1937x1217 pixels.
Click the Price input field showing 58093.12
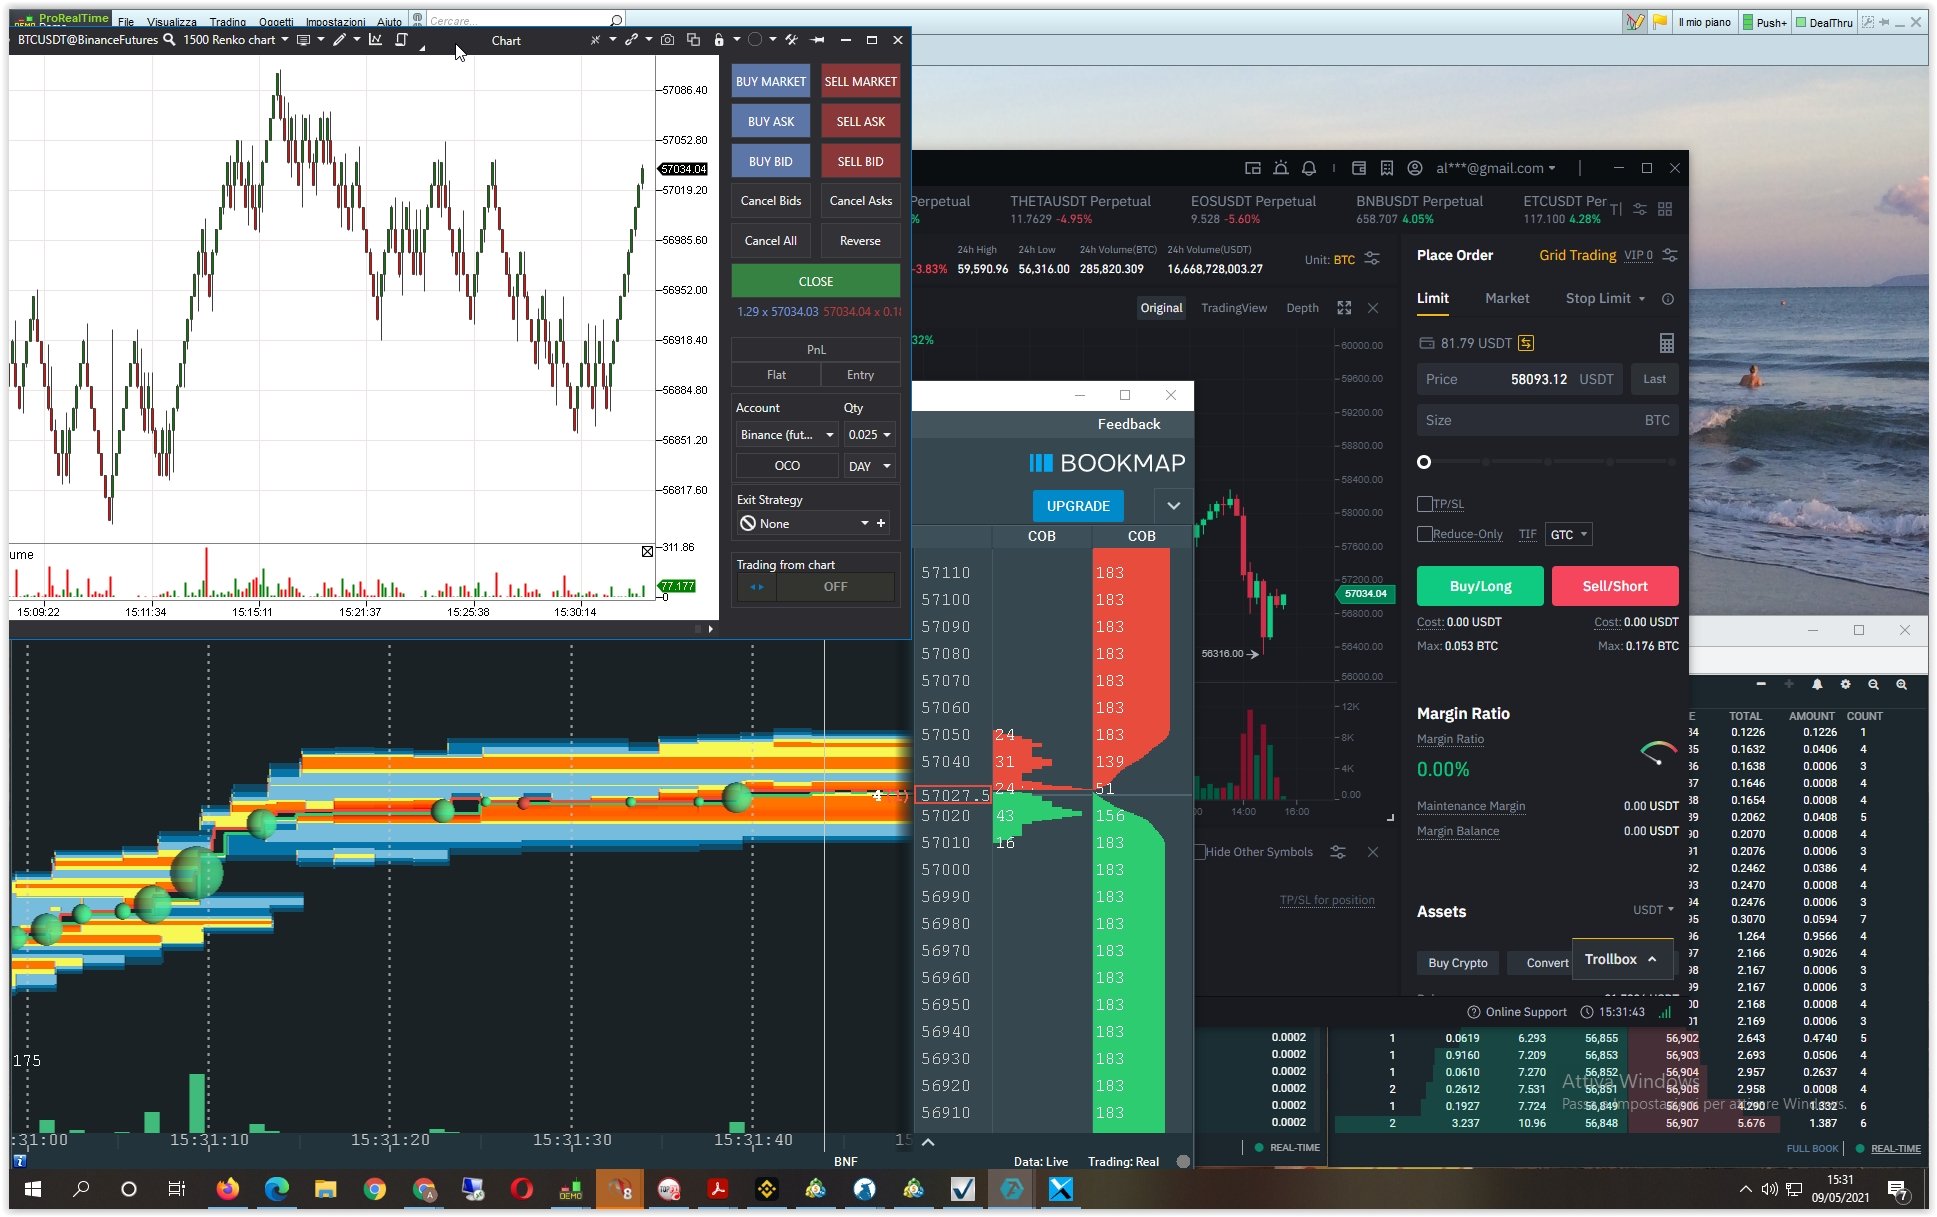pos(1519,380)
